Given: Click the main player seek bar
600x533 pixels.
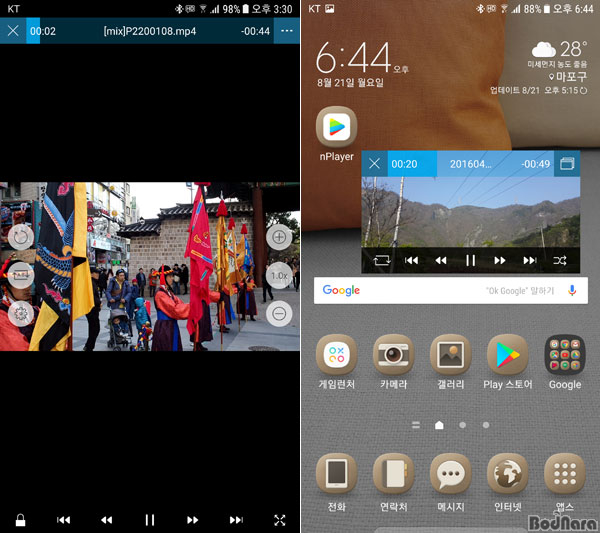Looking at the screenshot, I should point(150,31).
